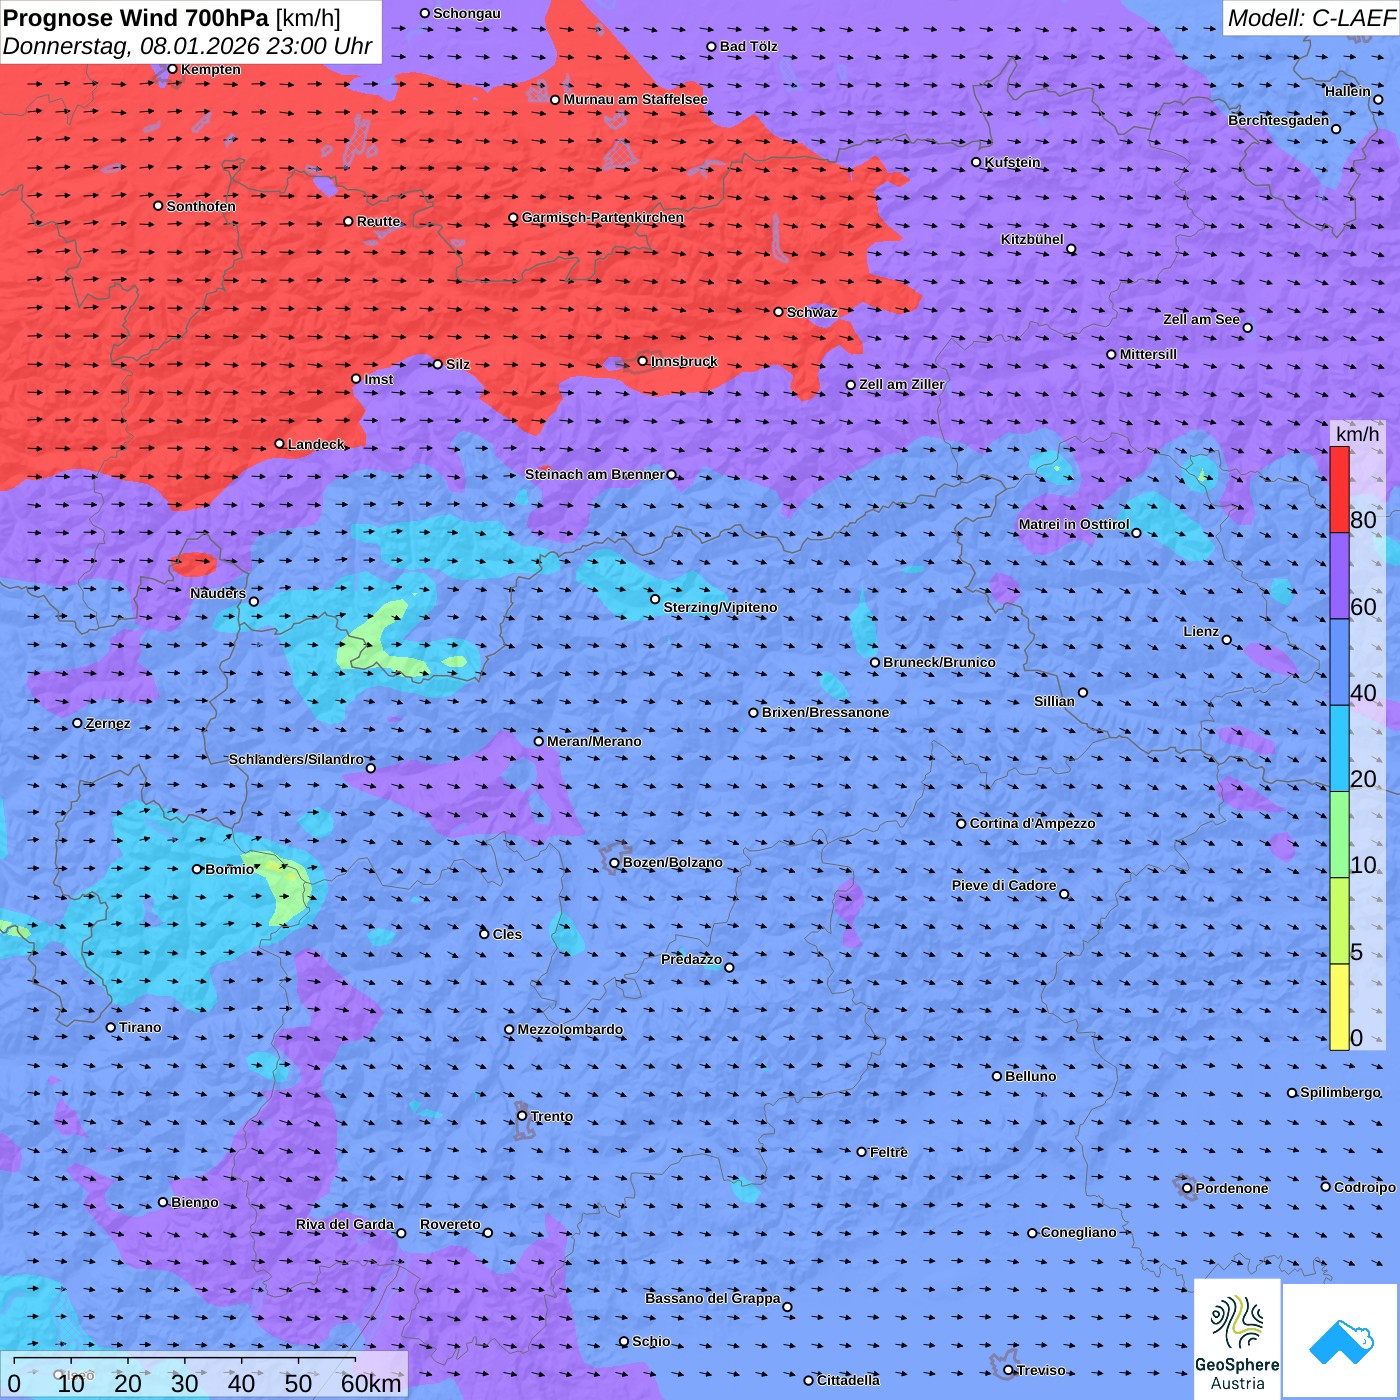Click the 'Steinach am Brenner' label
1400x1400 pixels.
595,474
